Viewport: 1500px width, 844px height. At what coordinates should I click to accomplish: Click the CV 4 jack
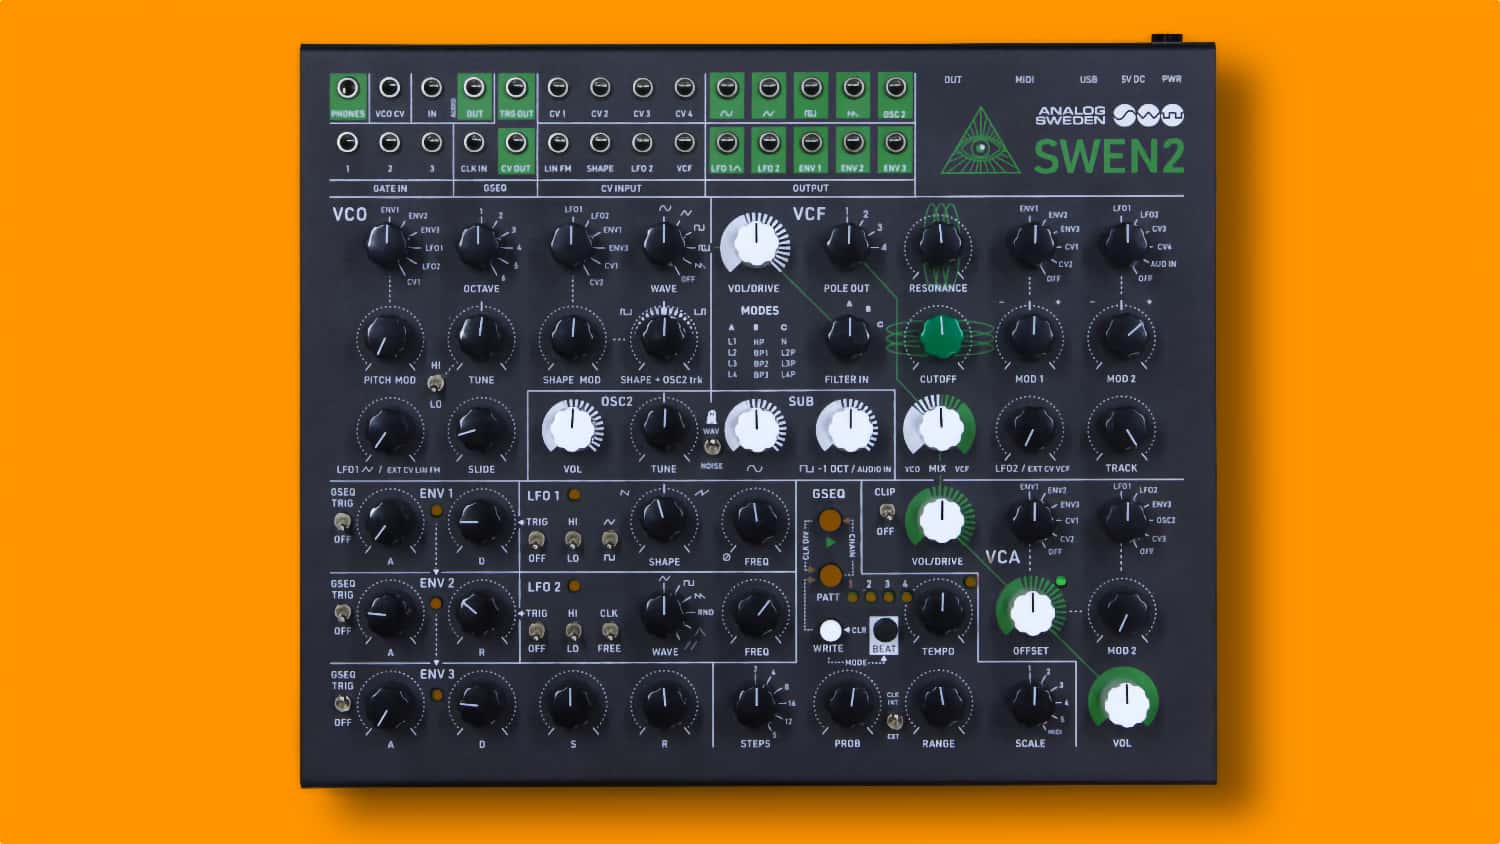[684, 88]
